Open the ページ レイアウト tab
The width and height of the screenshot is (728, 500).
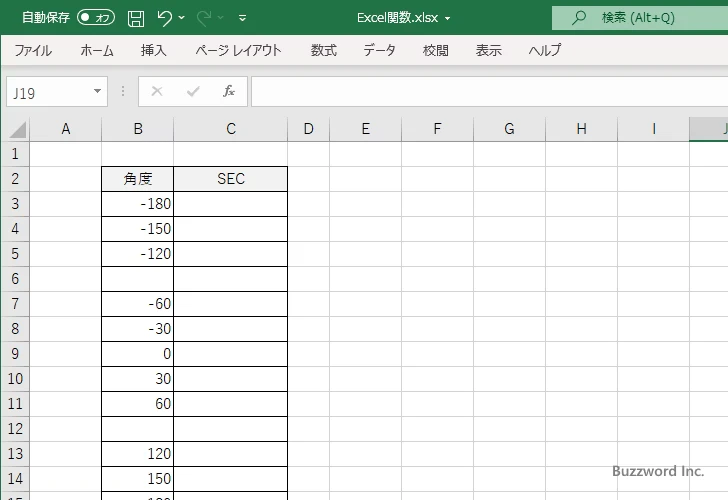pos(238,50)
